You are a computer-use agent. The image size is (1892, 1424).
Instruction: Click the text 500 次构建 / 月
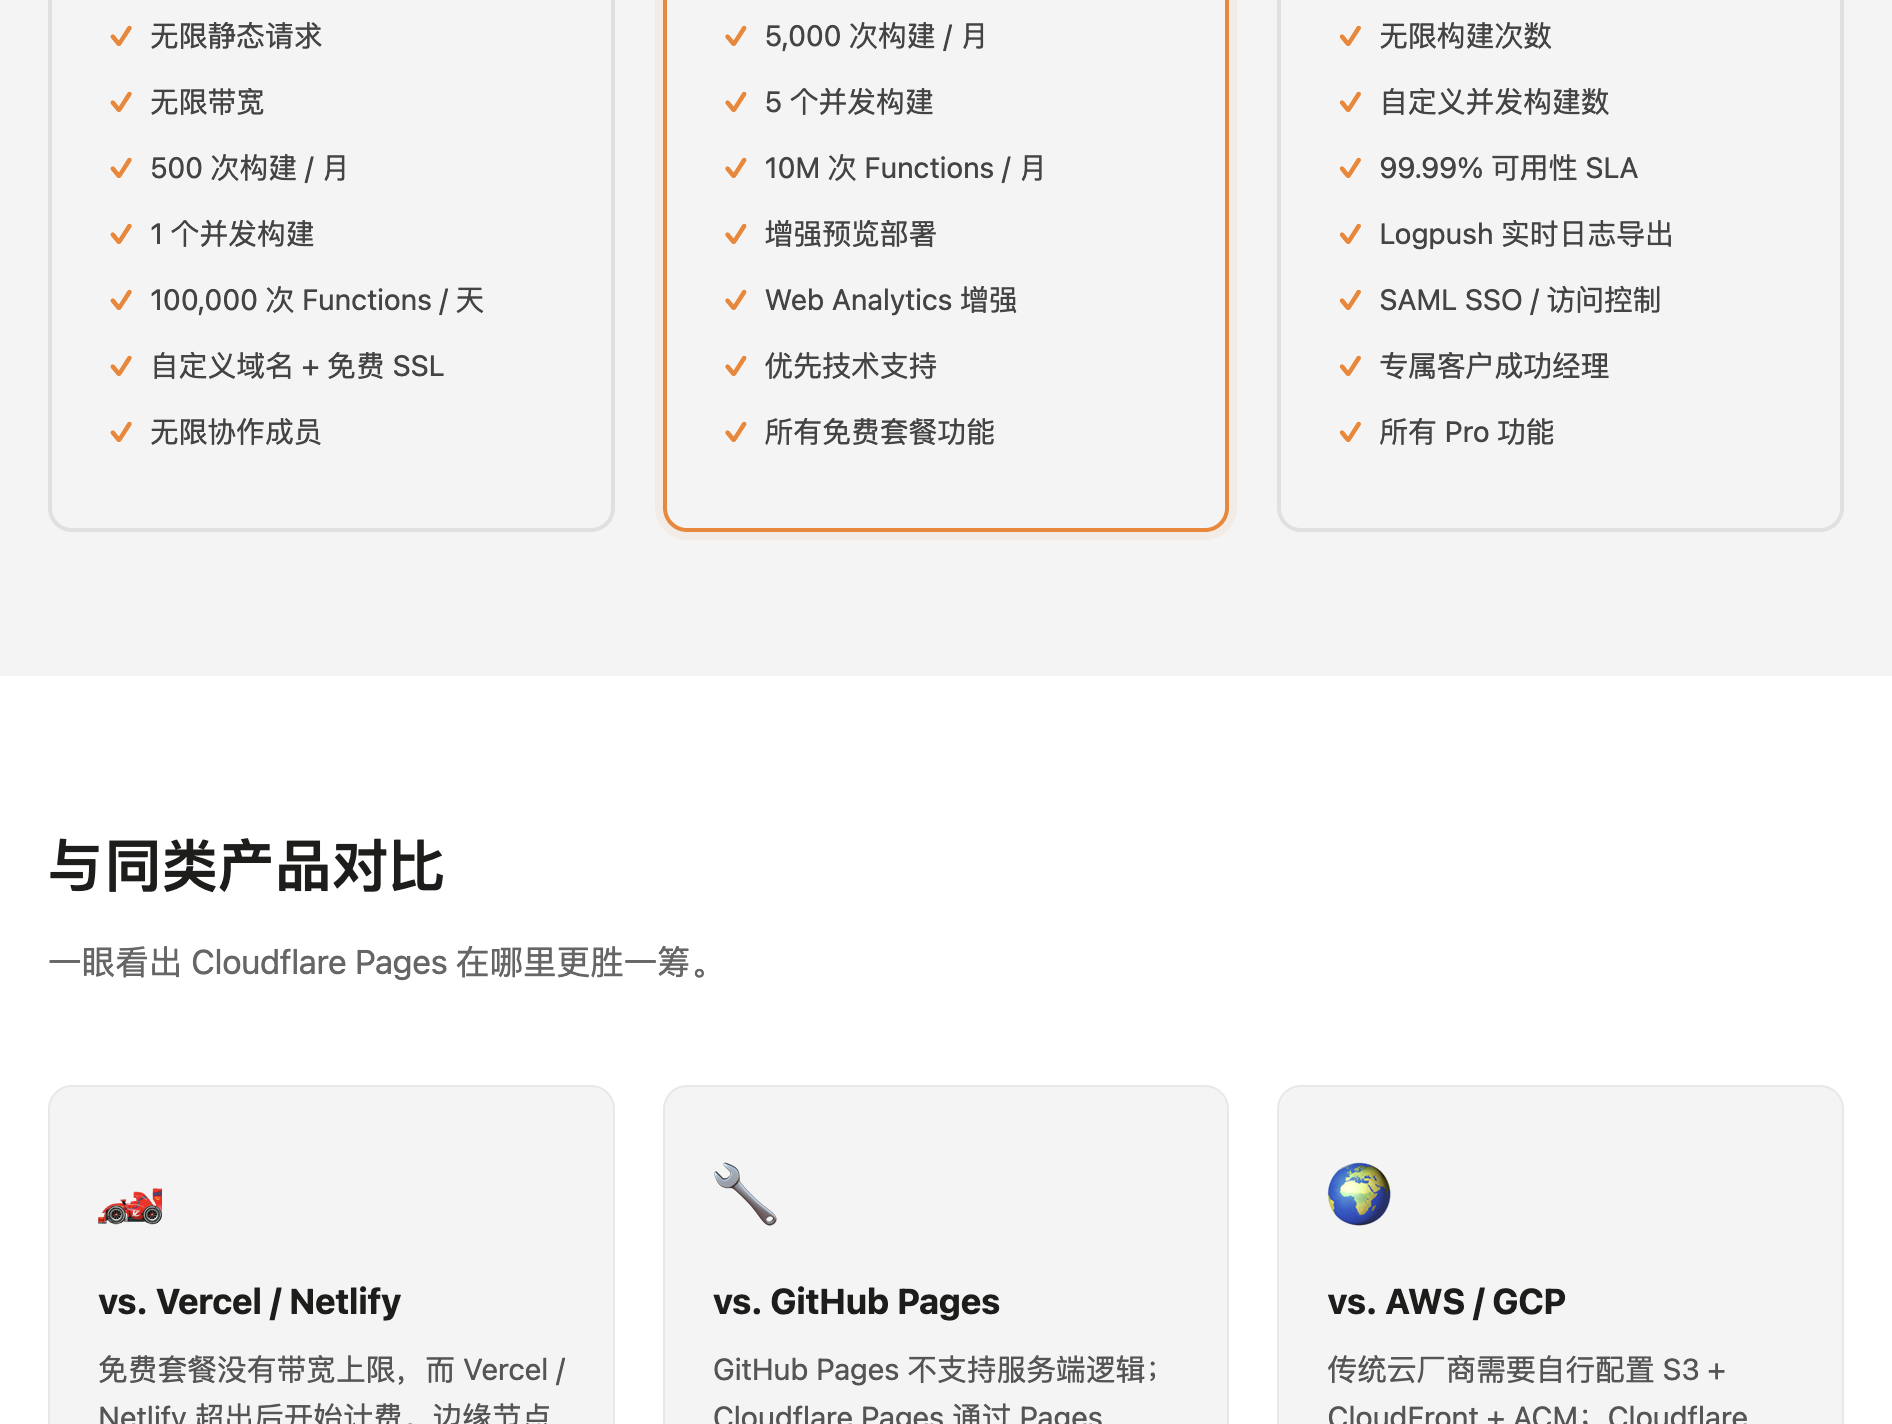[x=249, y=168]
